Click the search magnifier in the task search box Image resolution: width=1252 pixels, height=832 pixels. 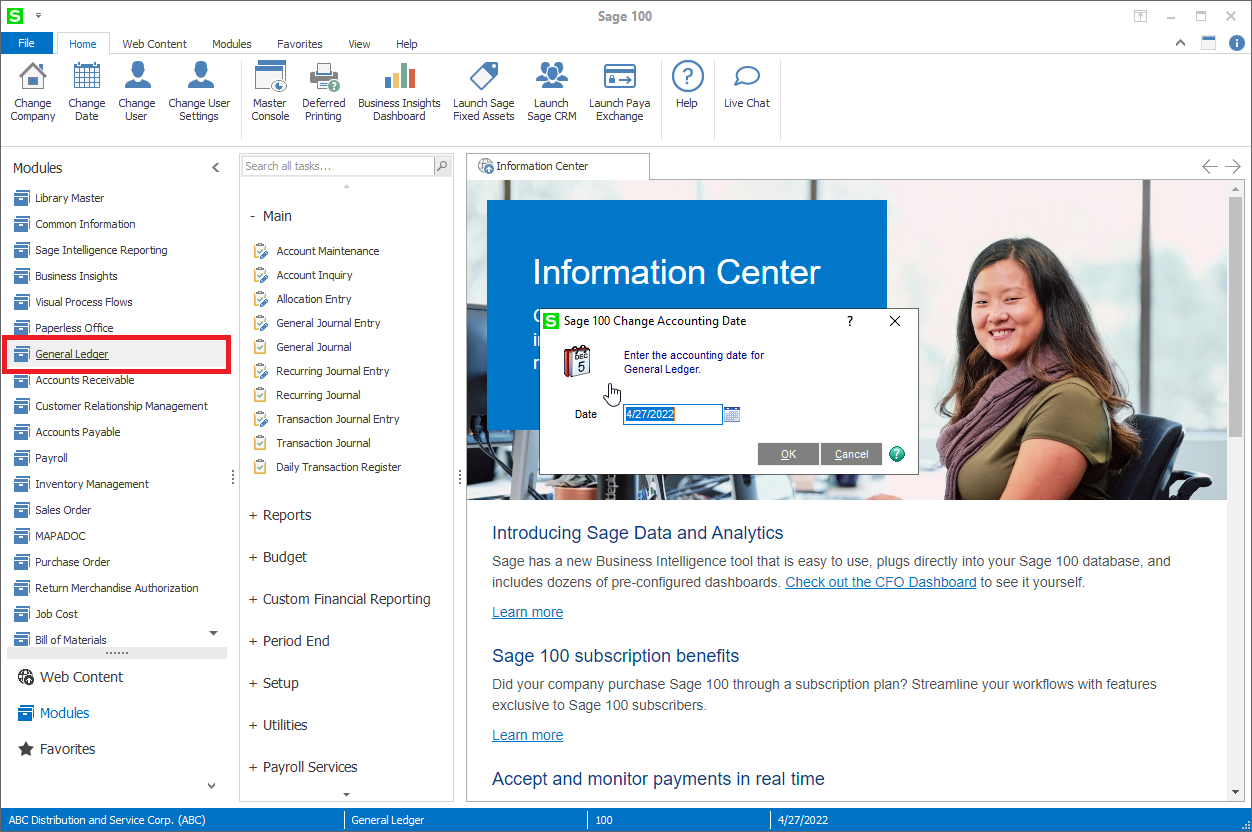[x=442, y=166]
